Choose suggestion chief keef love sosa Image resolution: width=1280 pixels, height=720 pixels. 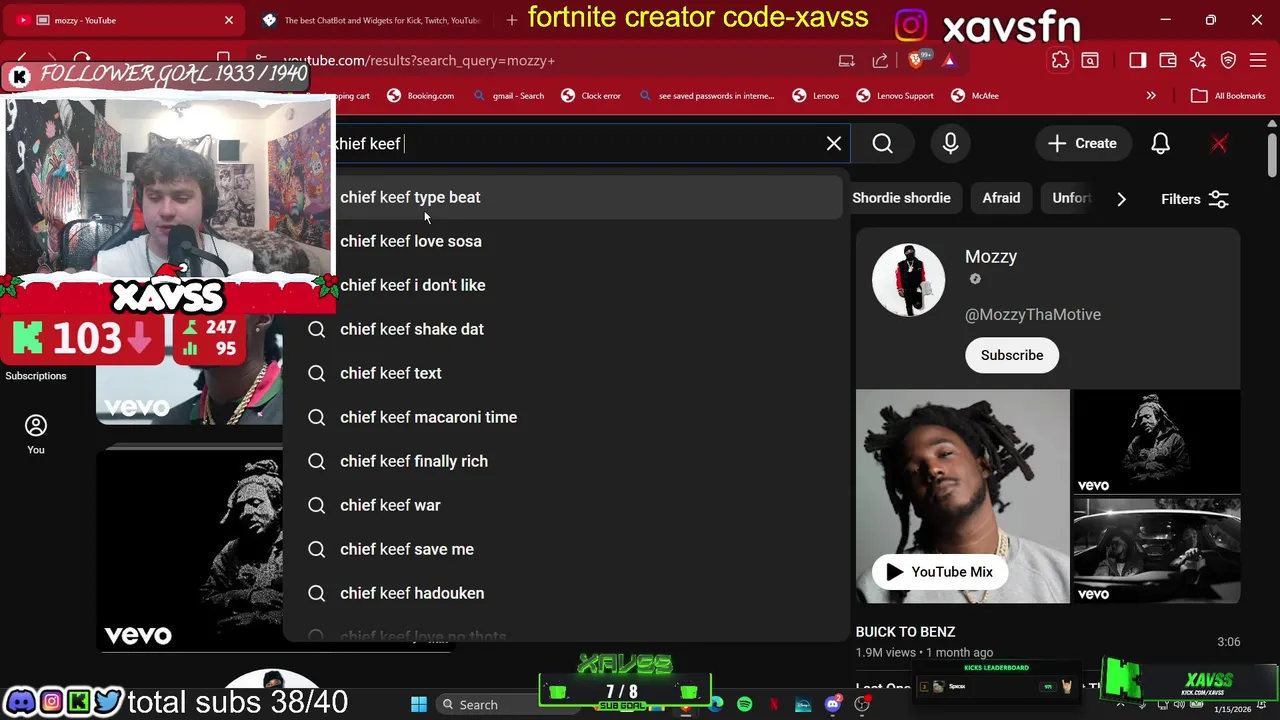point(565,241)
